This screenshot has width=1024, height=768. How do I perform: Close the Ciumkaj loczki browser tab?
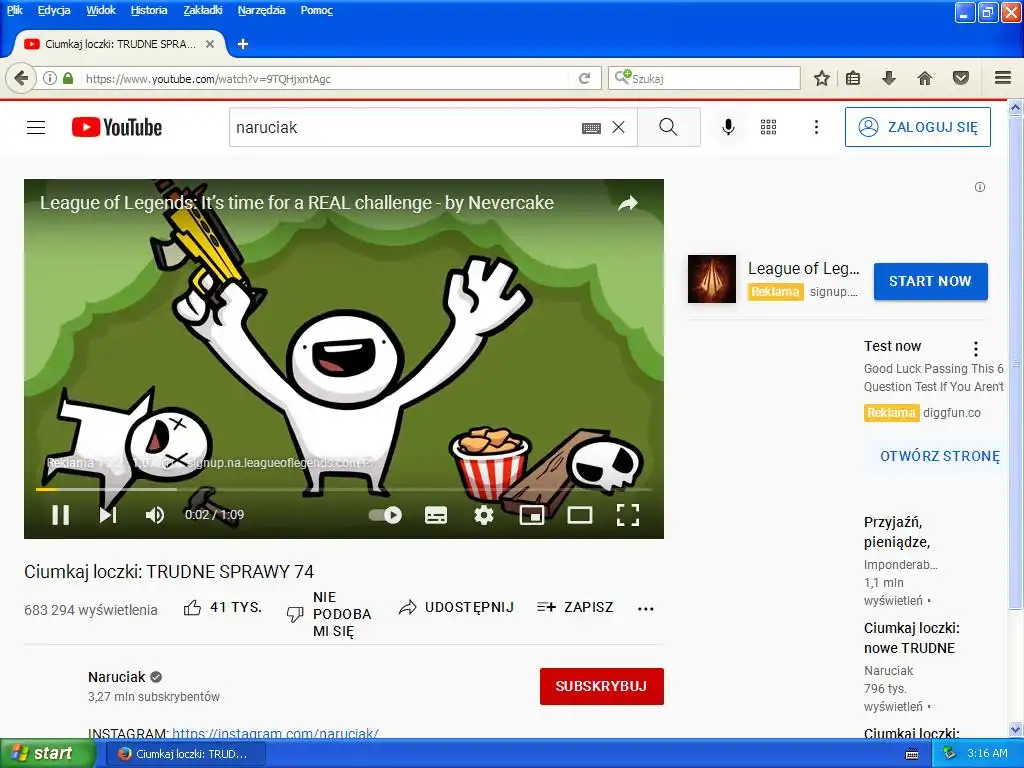210,44
